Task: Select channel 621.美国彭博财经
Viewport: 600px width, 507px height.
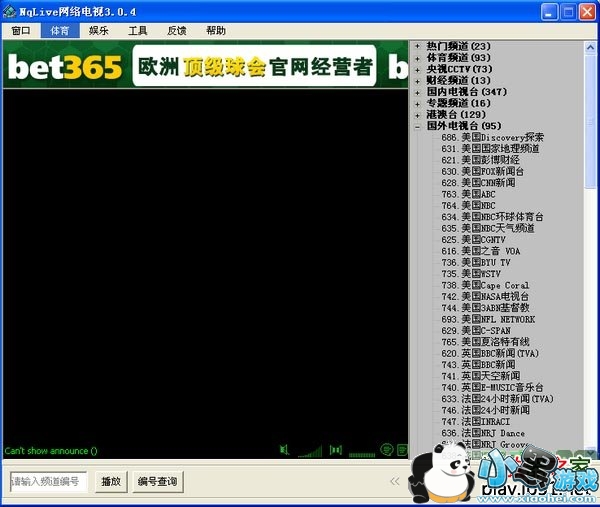Action: tap(480, 160)
